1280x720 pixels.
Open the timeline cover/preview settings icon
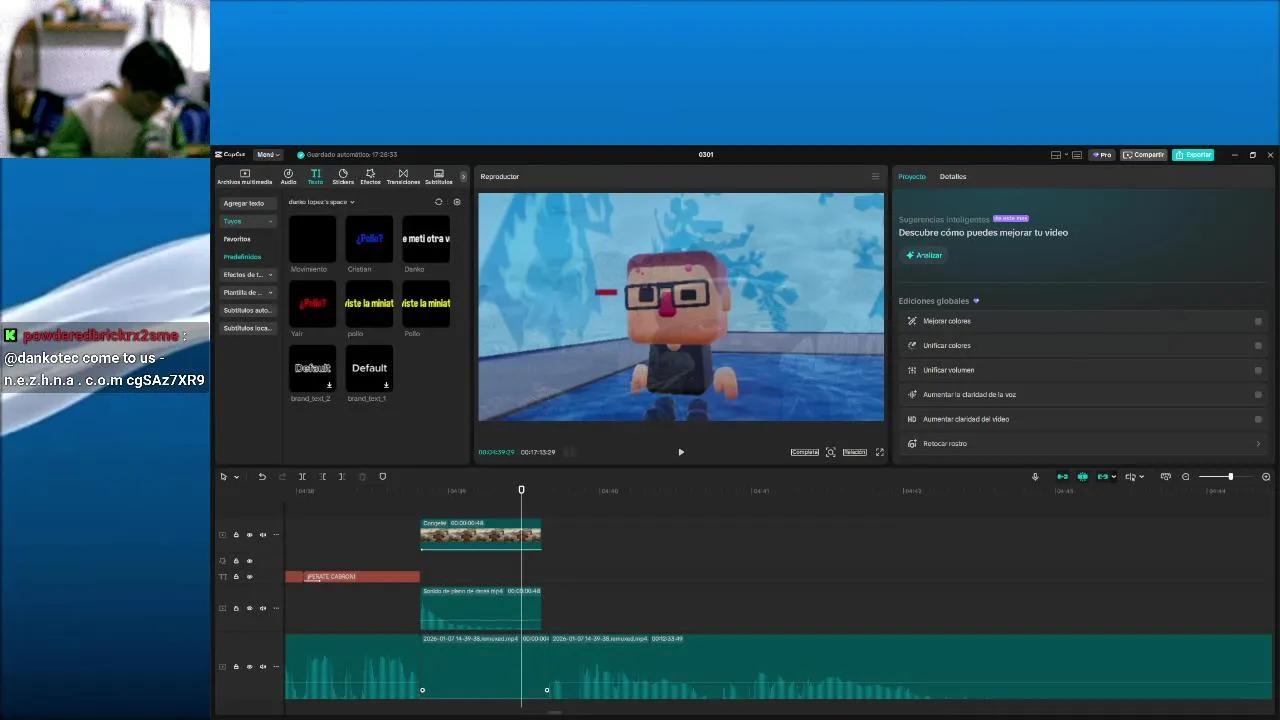pos(1165,477)
